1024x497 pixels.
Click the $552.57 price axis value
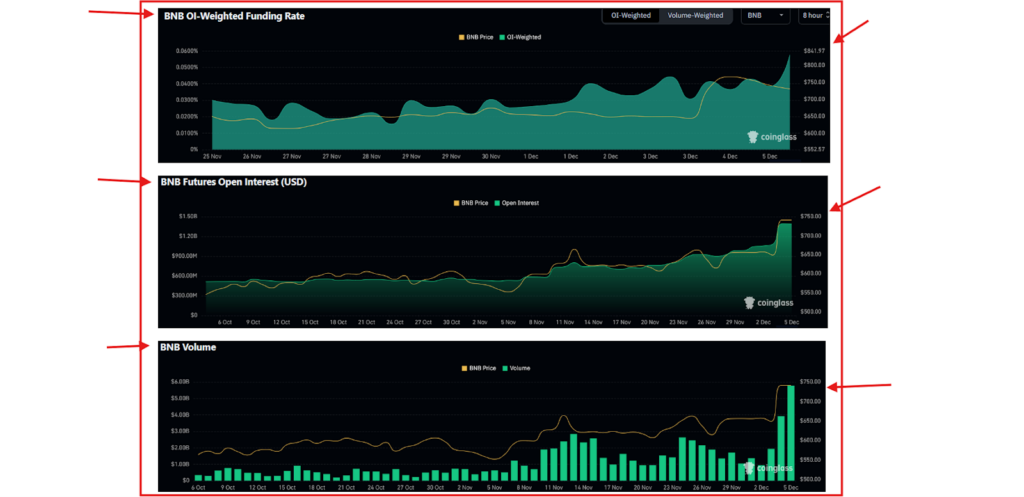814,150
